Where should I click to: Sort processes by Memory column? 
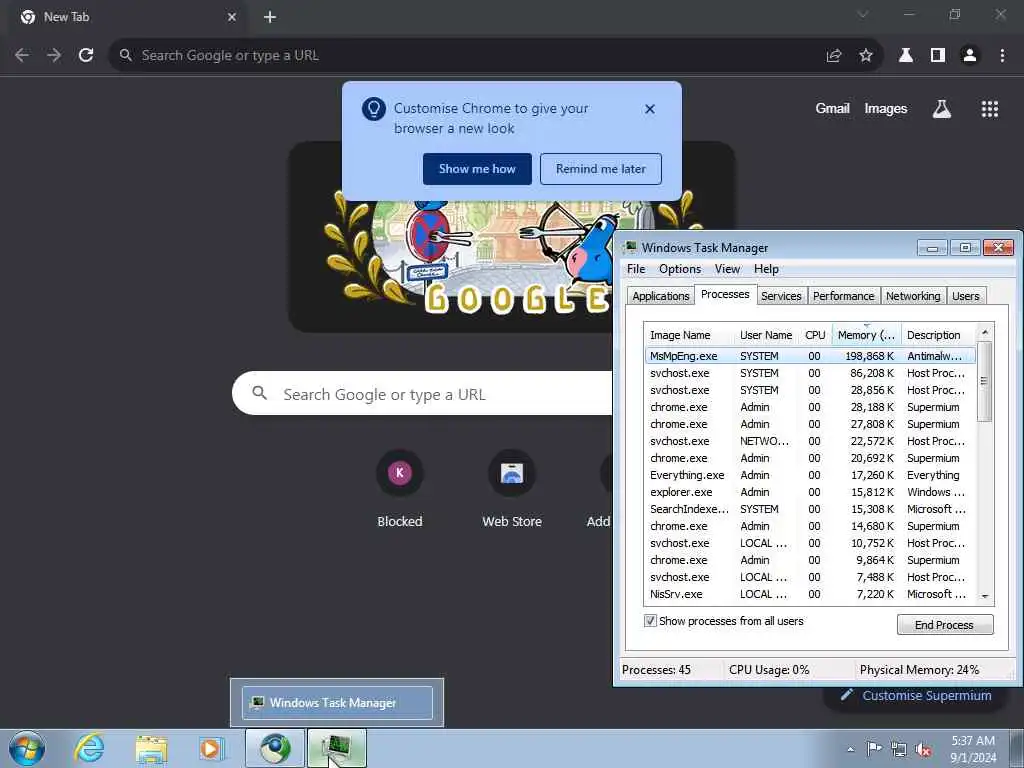point(867,335)
